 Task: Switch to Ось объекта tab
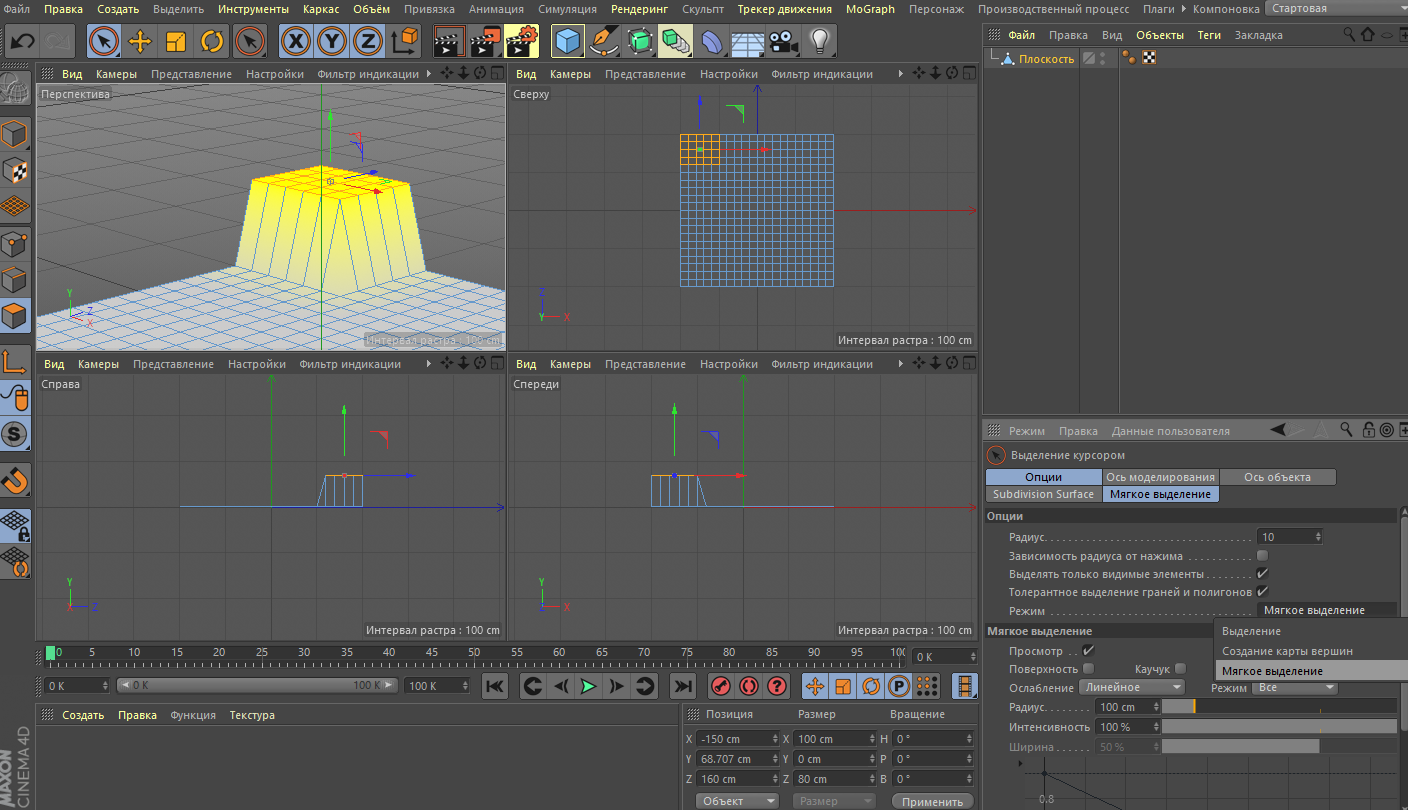pyautogui.click(x=1278, y=477)
